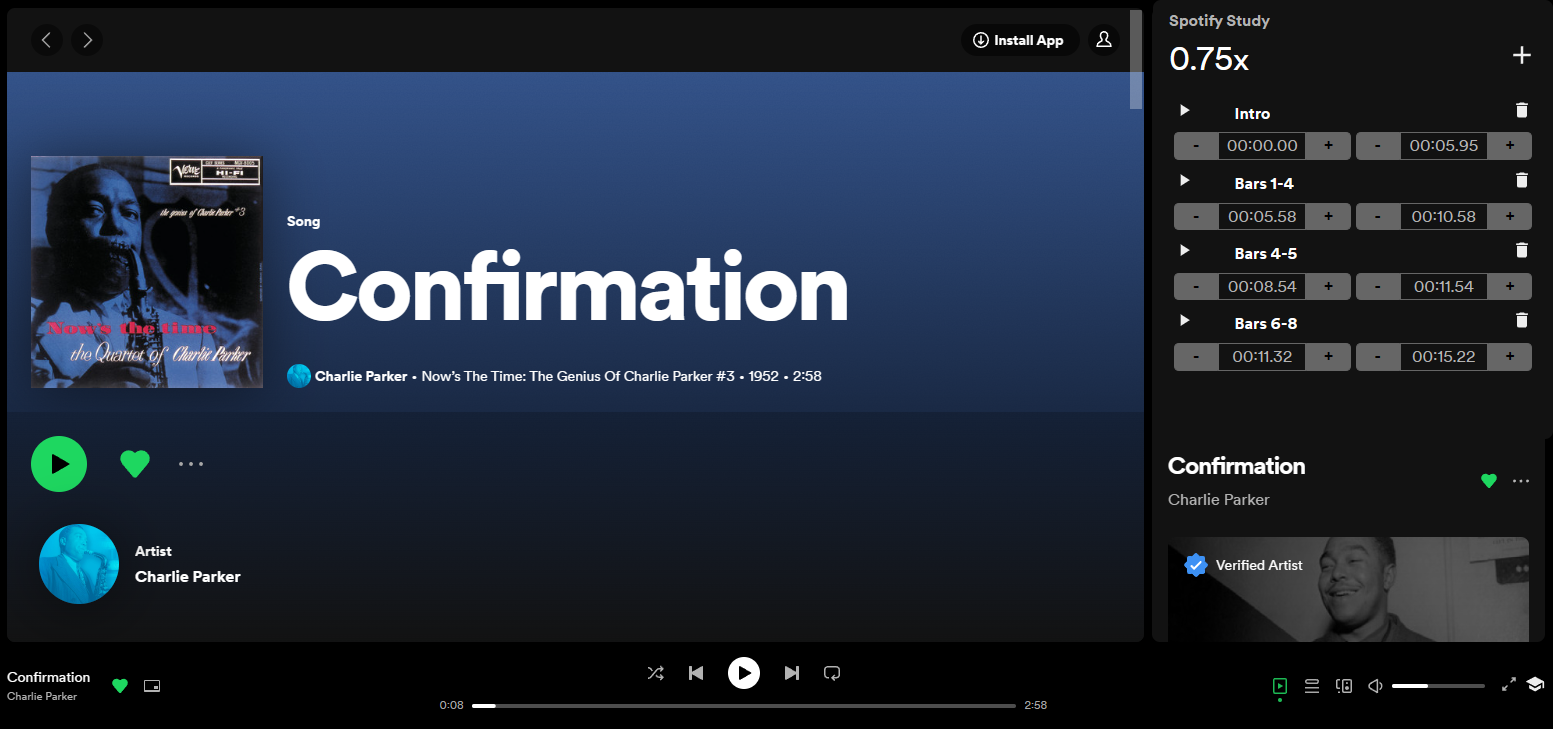Unlike the song using the large green heart
Screen dimensions: 1553x729
135,464
